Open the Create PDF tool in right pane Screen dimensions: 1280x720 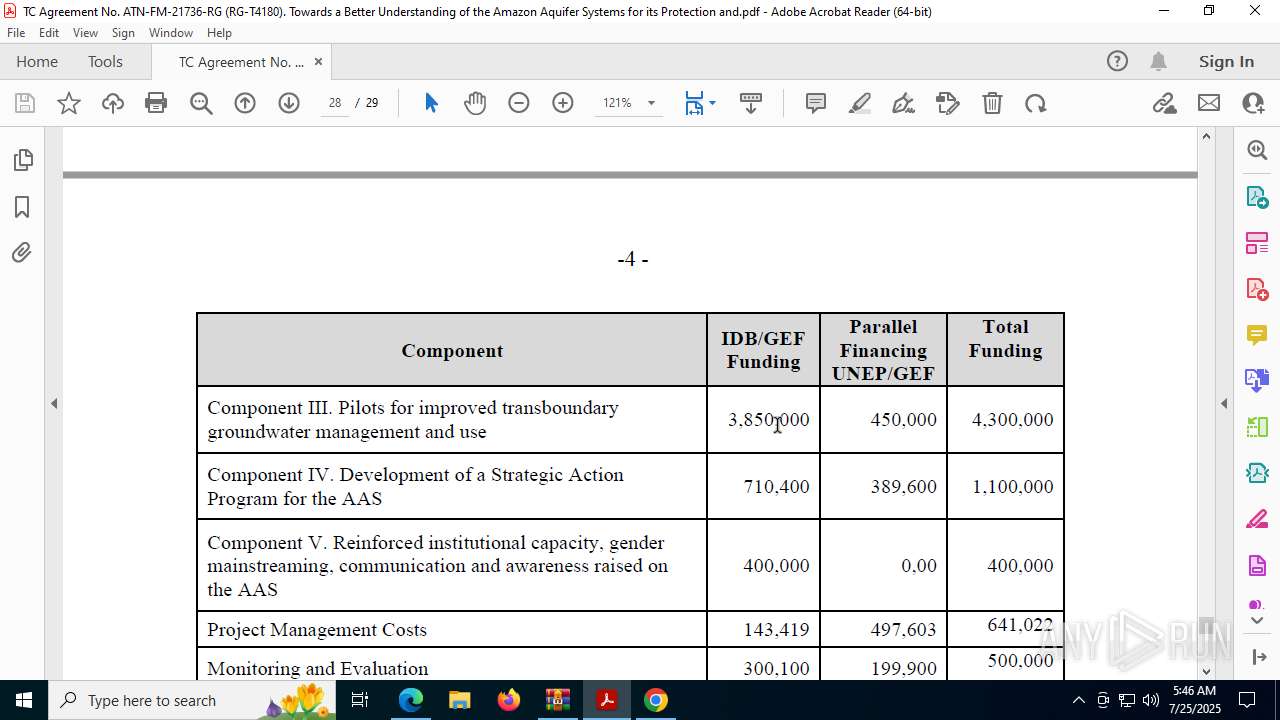click(x=1257, y=289)
